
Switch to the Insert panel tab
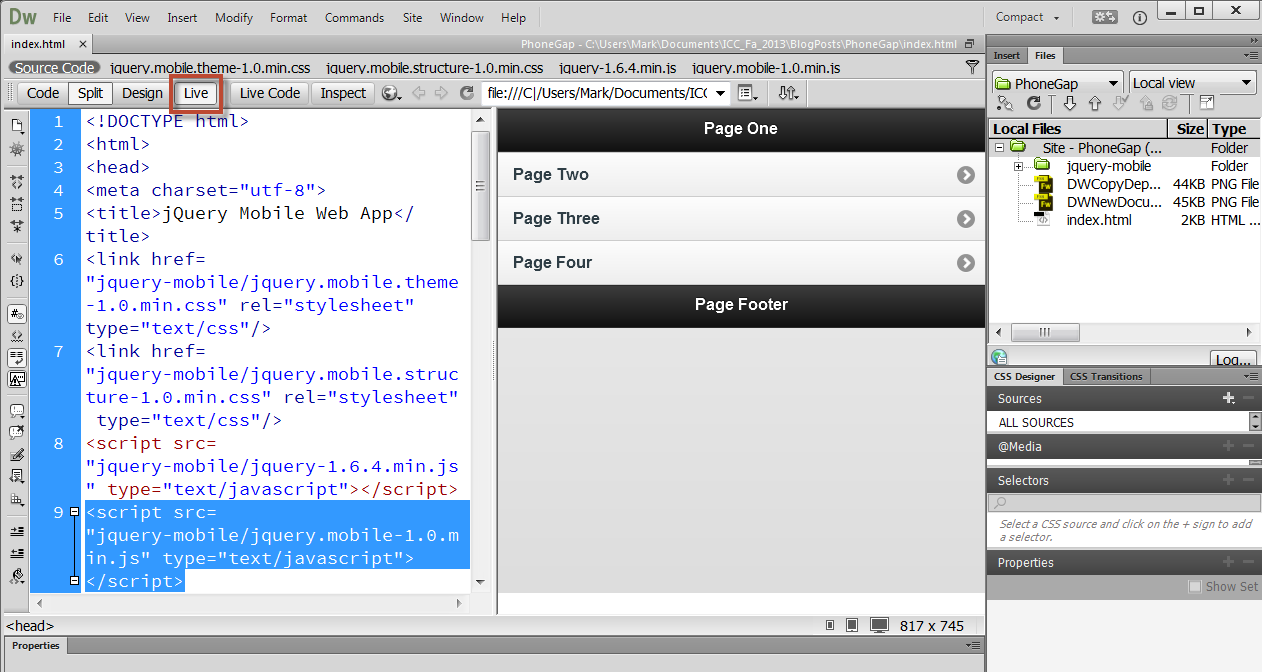tap(1007, 56)
